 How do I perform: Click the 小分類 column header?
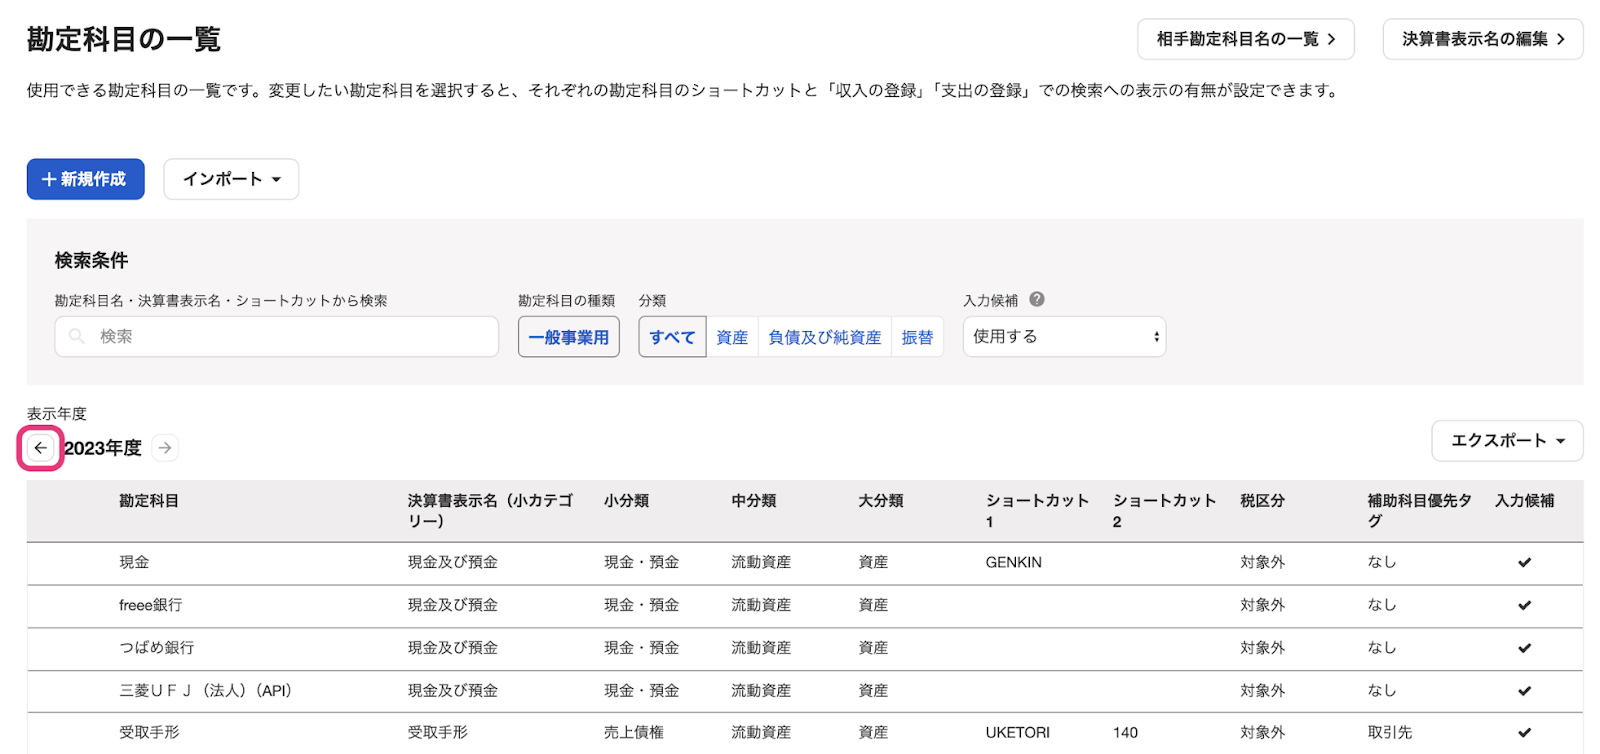coord(627,501)
